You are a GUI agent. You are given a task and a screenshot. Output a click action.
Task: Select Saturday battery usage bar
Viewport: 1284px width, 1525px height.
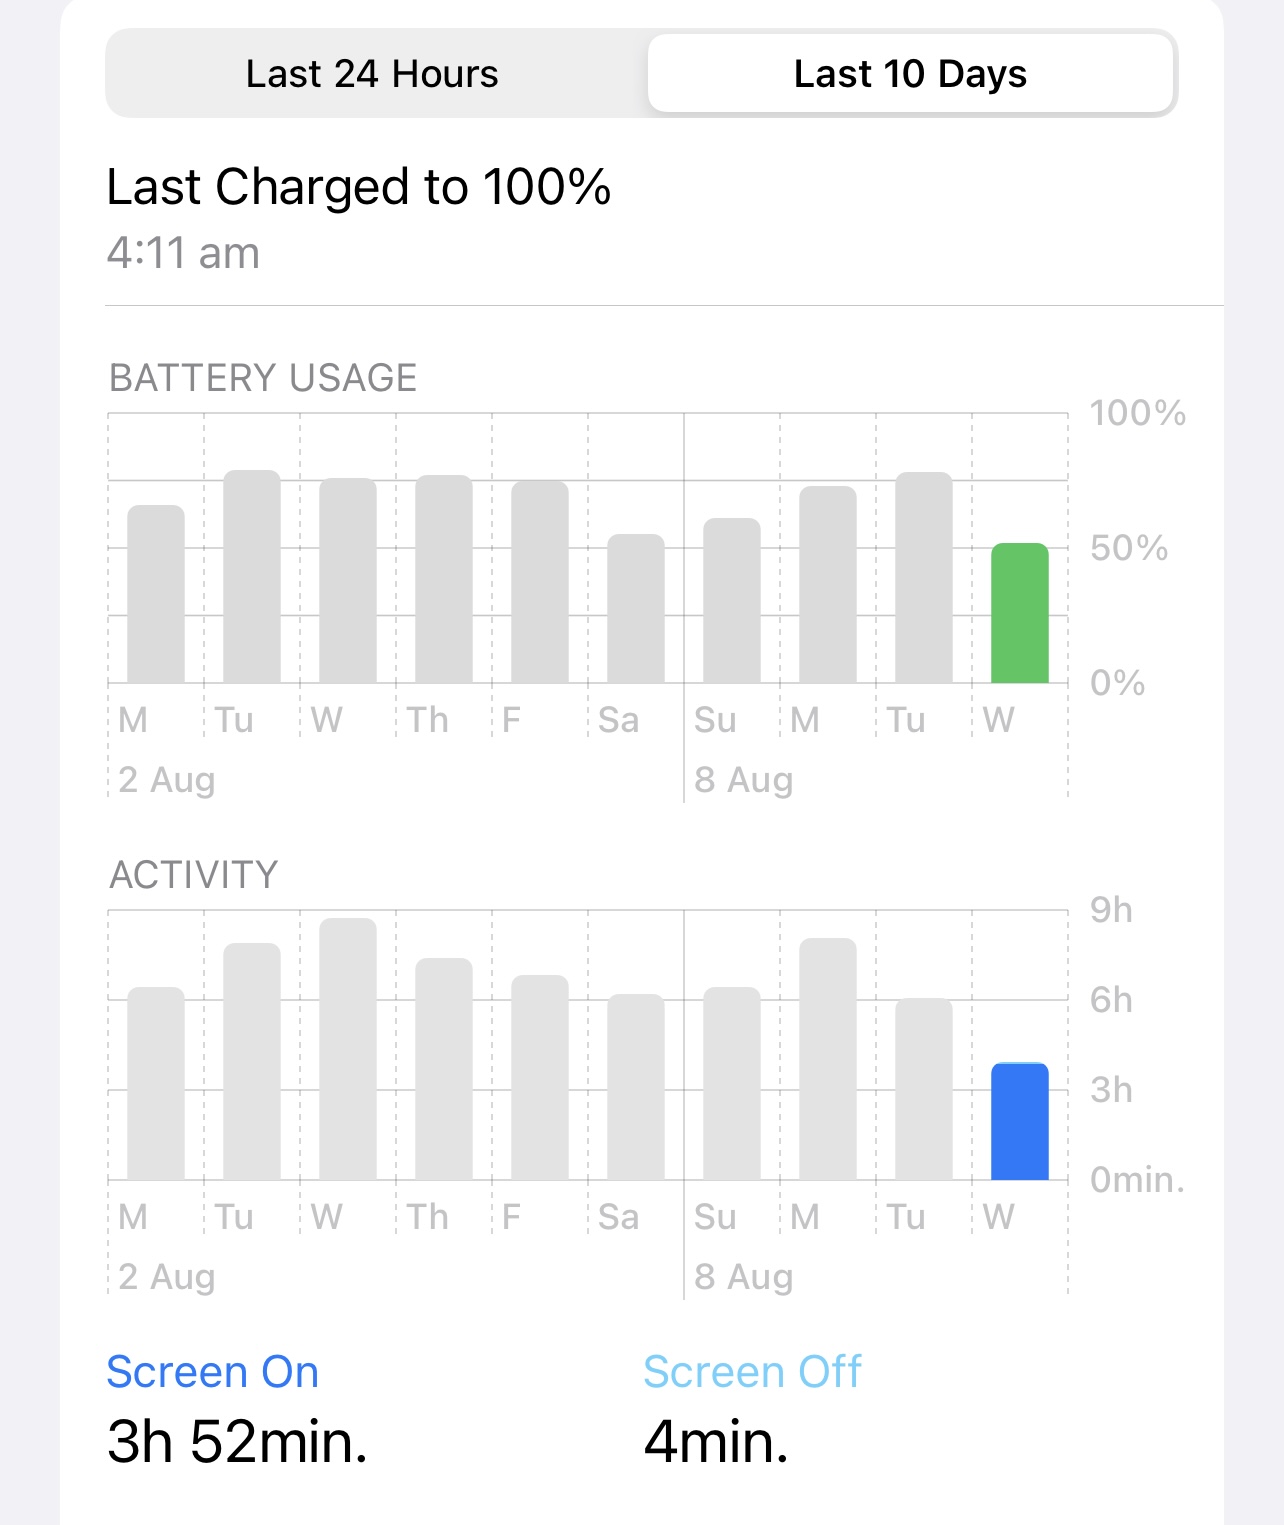(636, 609)
